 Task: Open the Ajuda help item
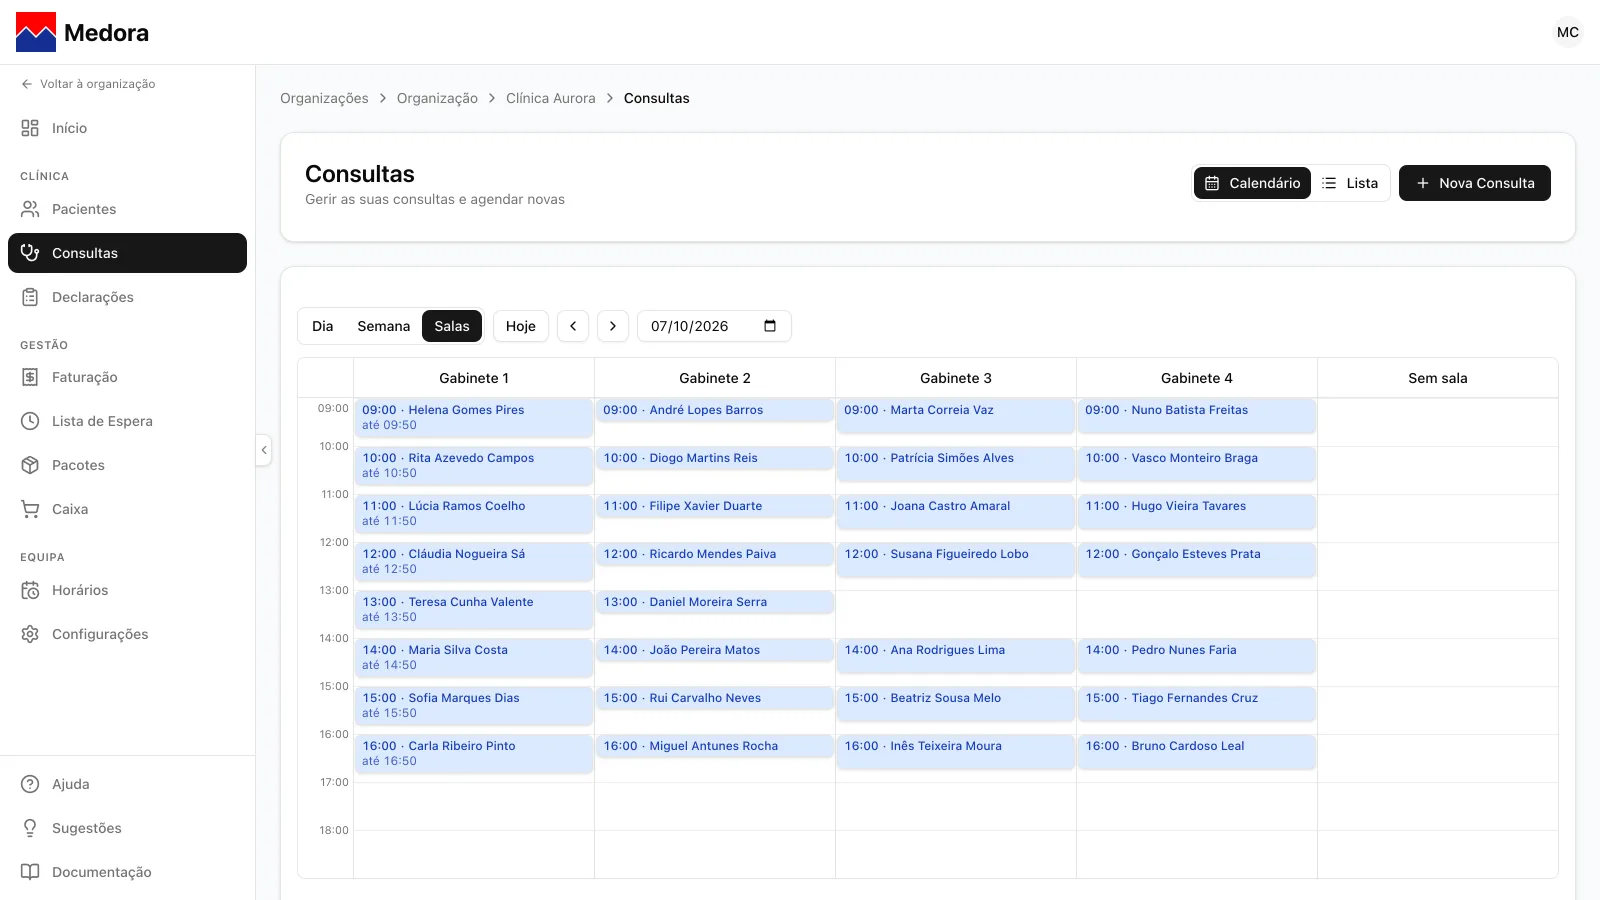pos(127,784)
